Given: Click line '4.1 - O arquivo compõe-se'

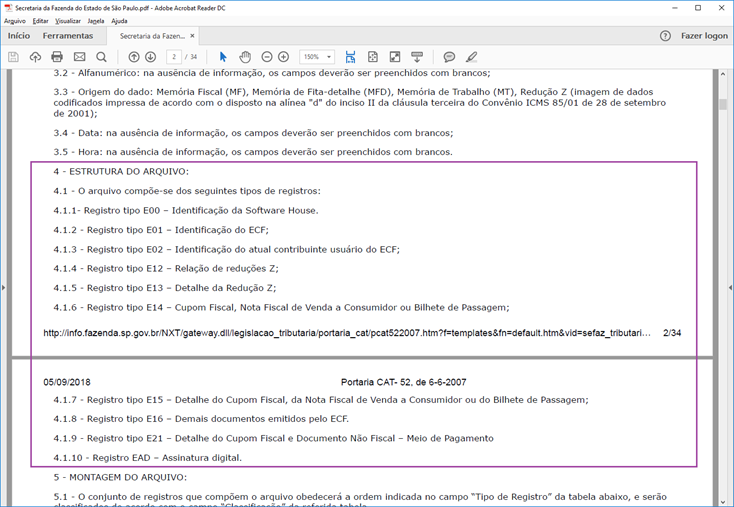Looking at the screenshot, I should [187, 191].
